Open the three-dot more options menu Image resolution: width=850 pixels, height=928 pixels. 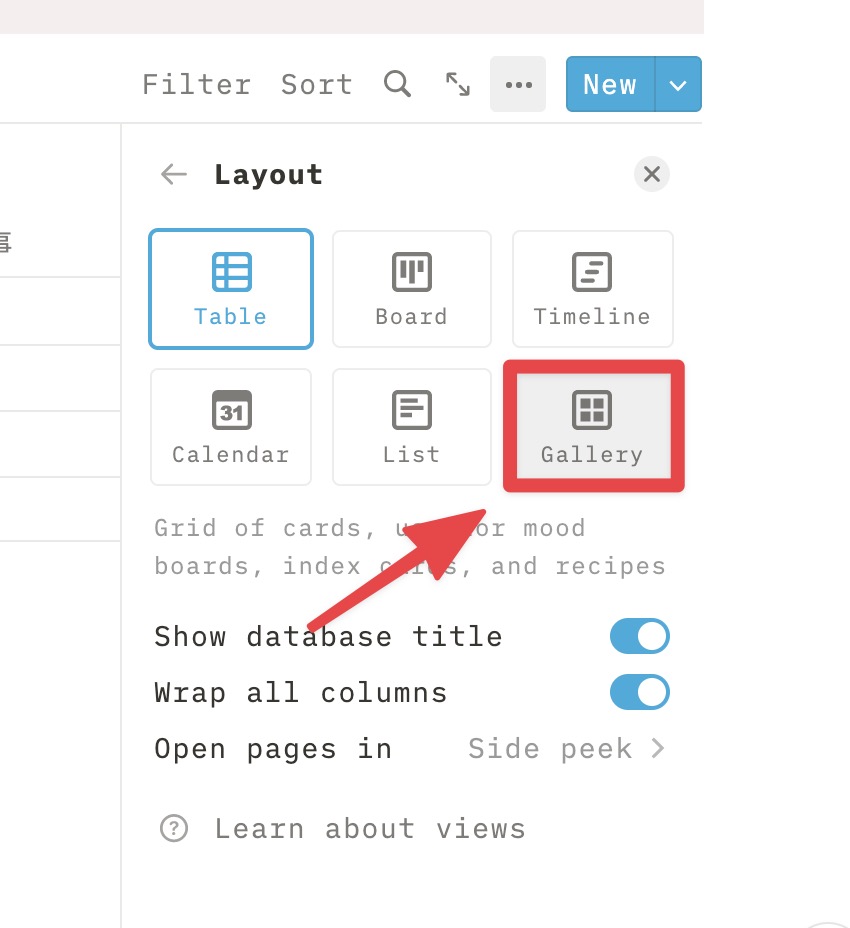[x=518, y=84]
